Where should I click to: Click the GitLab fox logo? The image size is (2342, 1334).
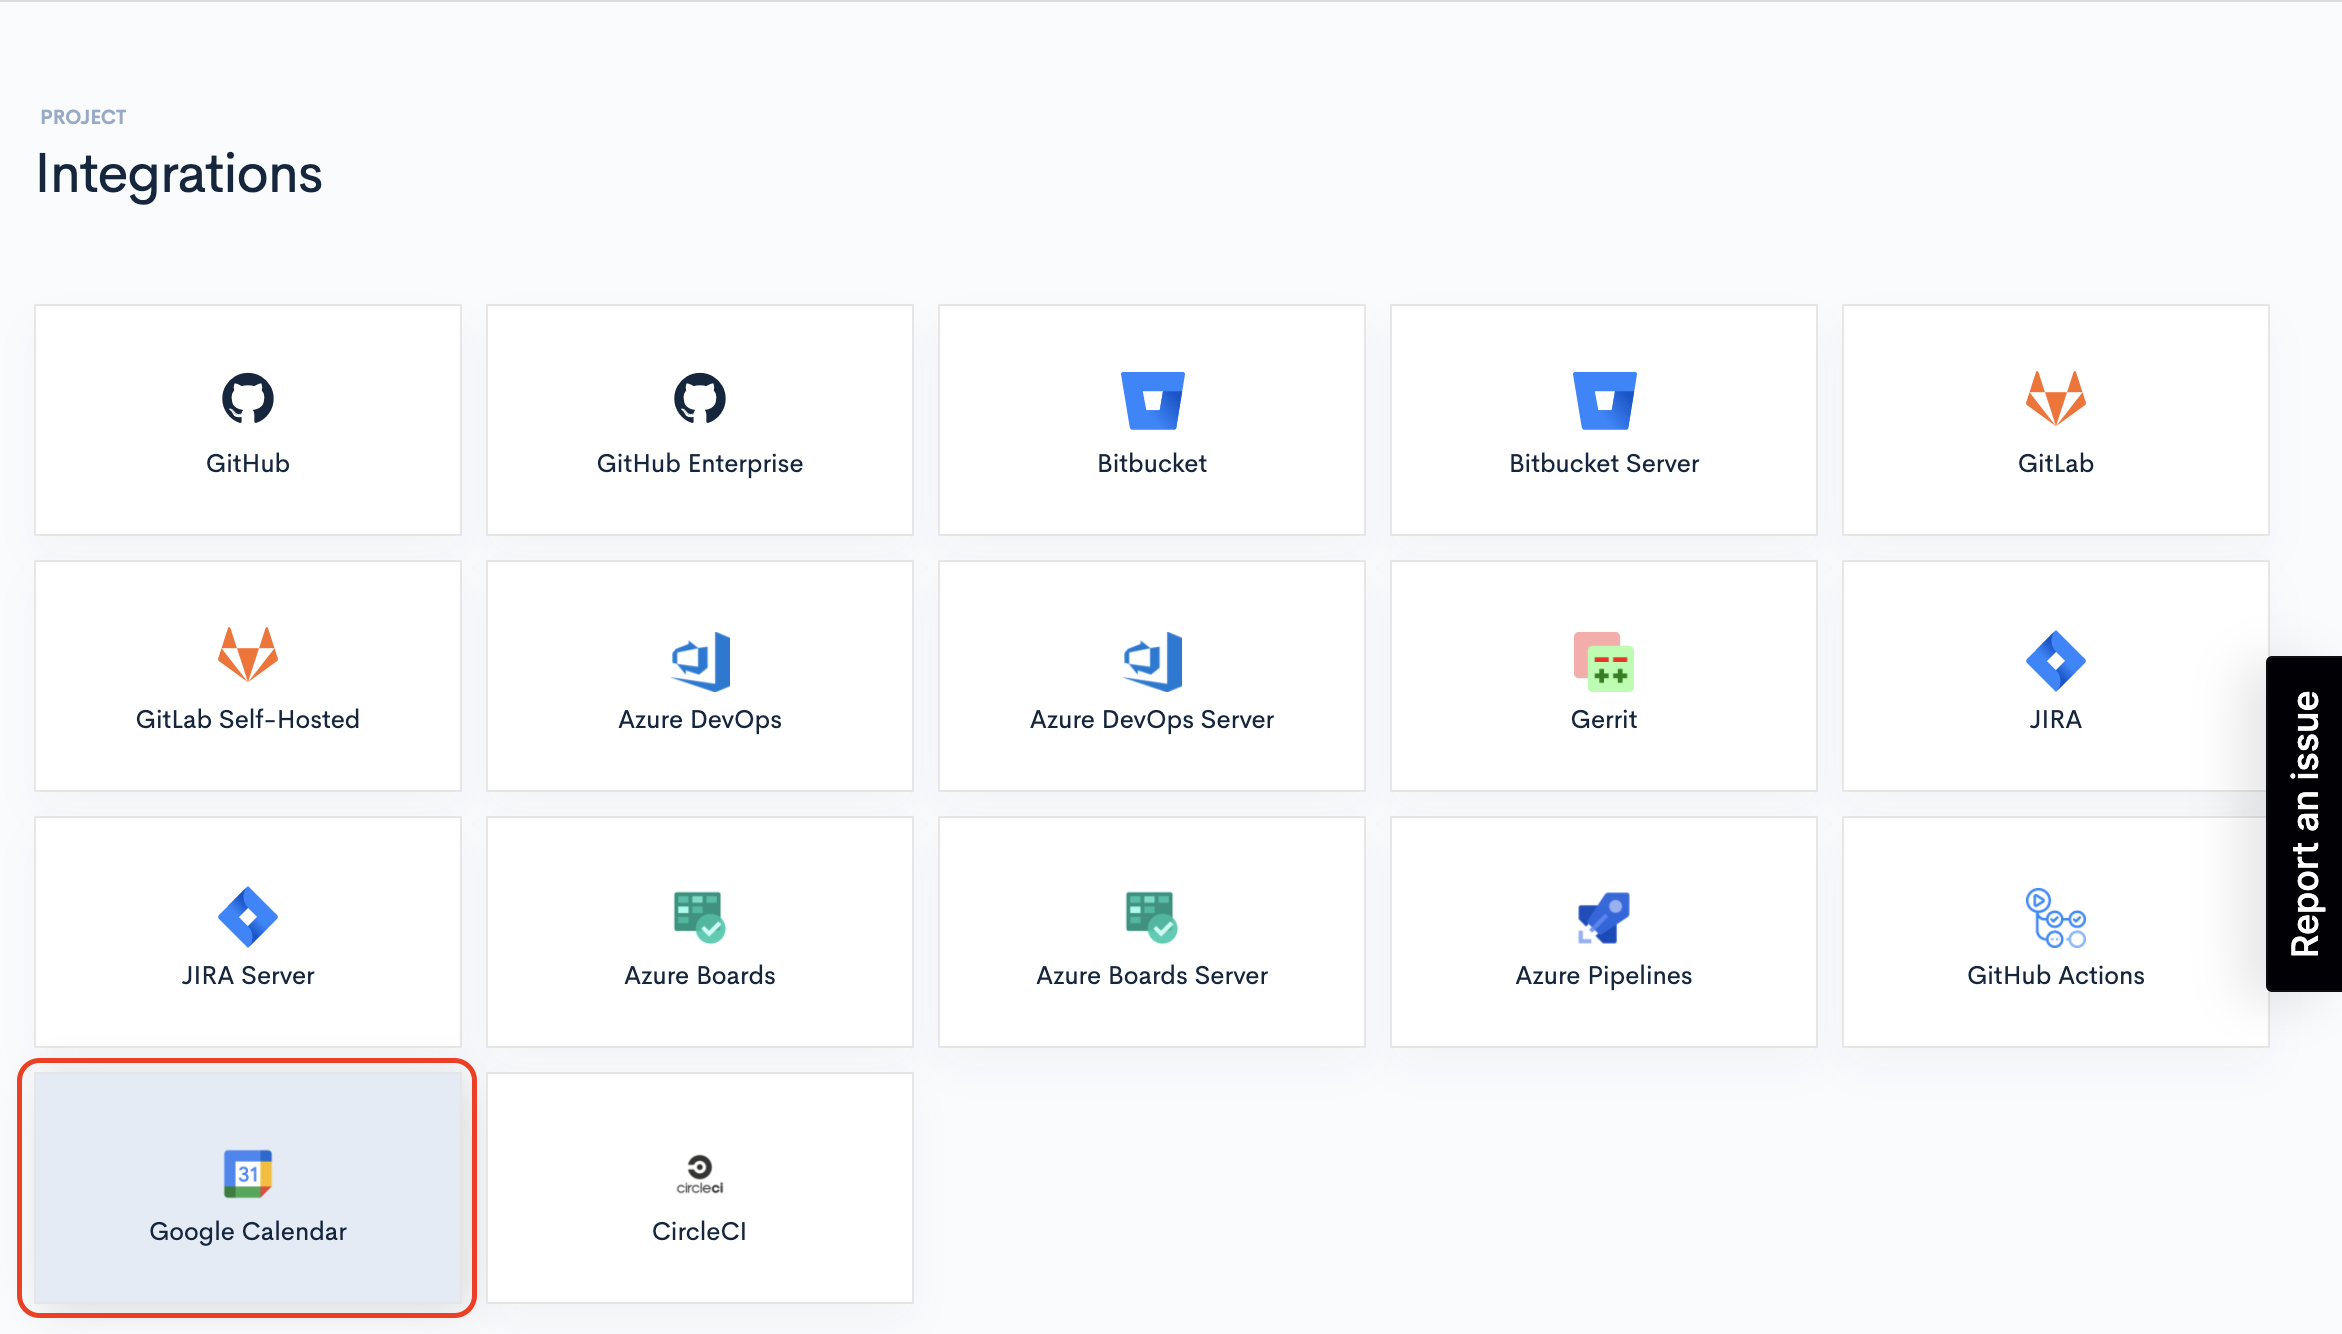tap(2055, 399)
